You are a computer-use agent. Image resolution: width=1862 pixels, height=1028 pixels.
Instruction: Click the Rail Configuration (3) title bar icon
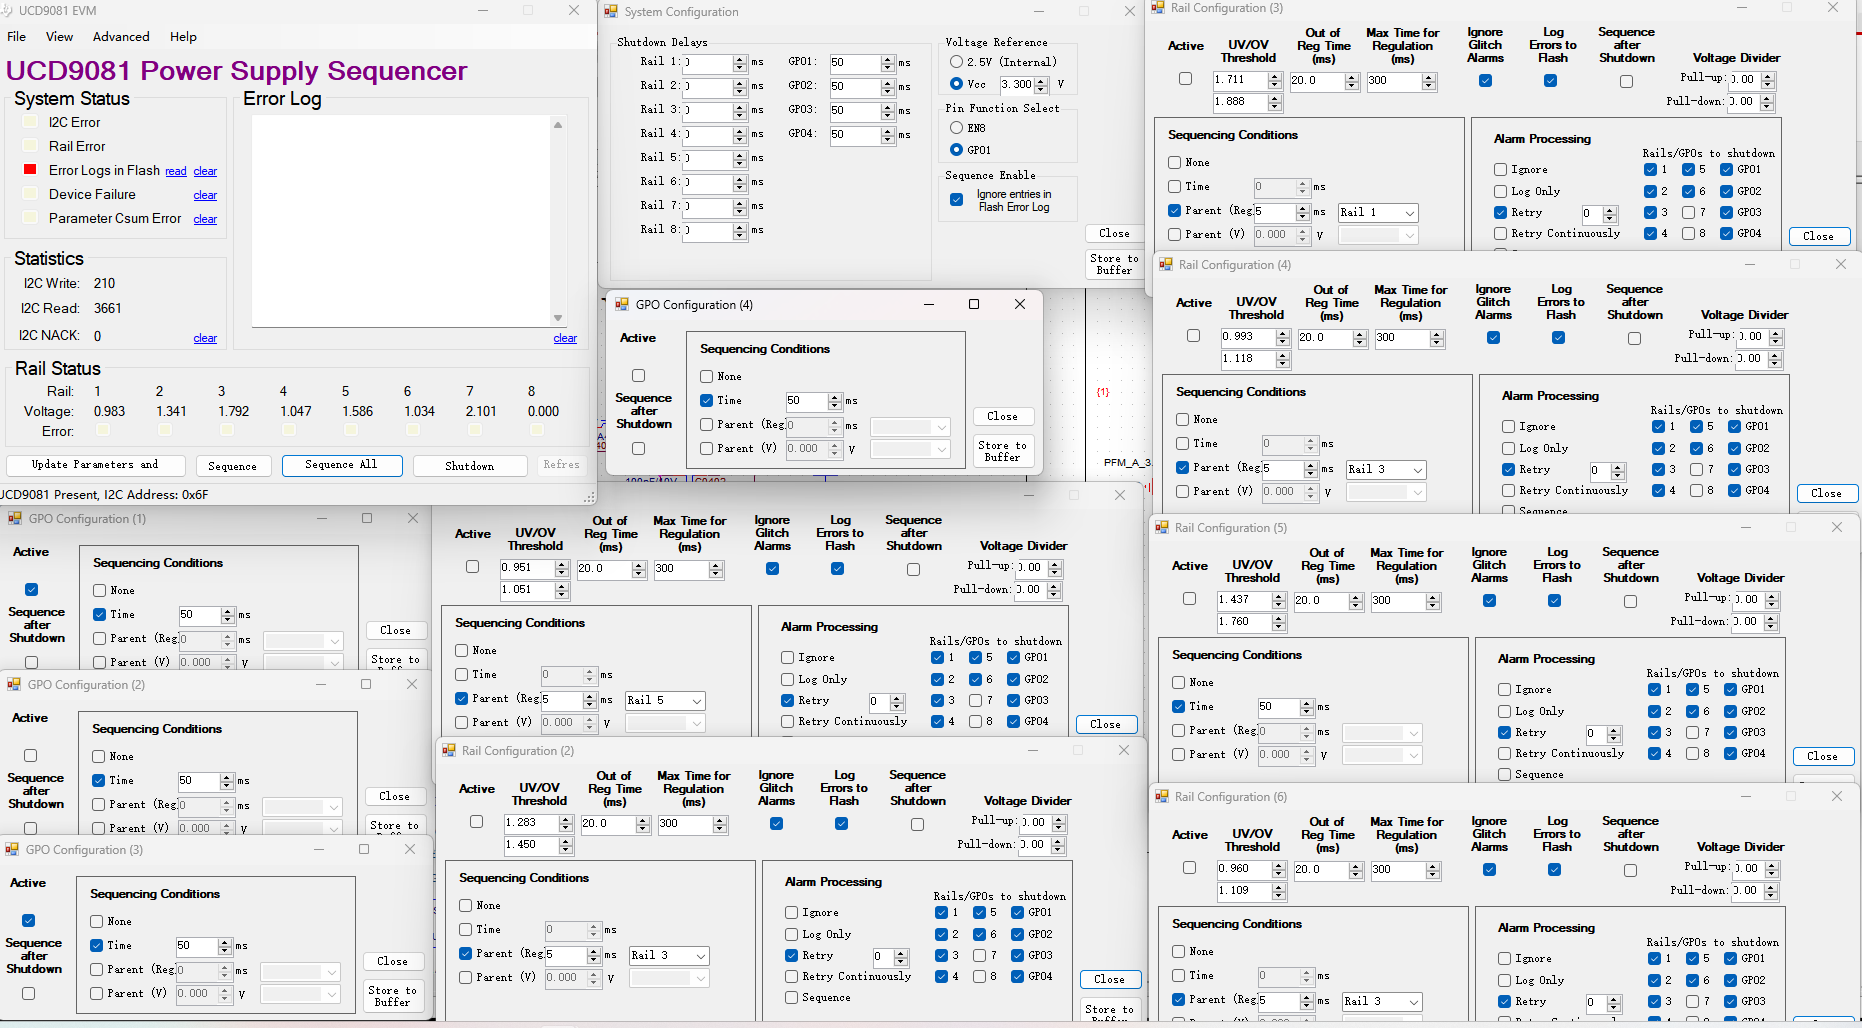click(1158, 8)
